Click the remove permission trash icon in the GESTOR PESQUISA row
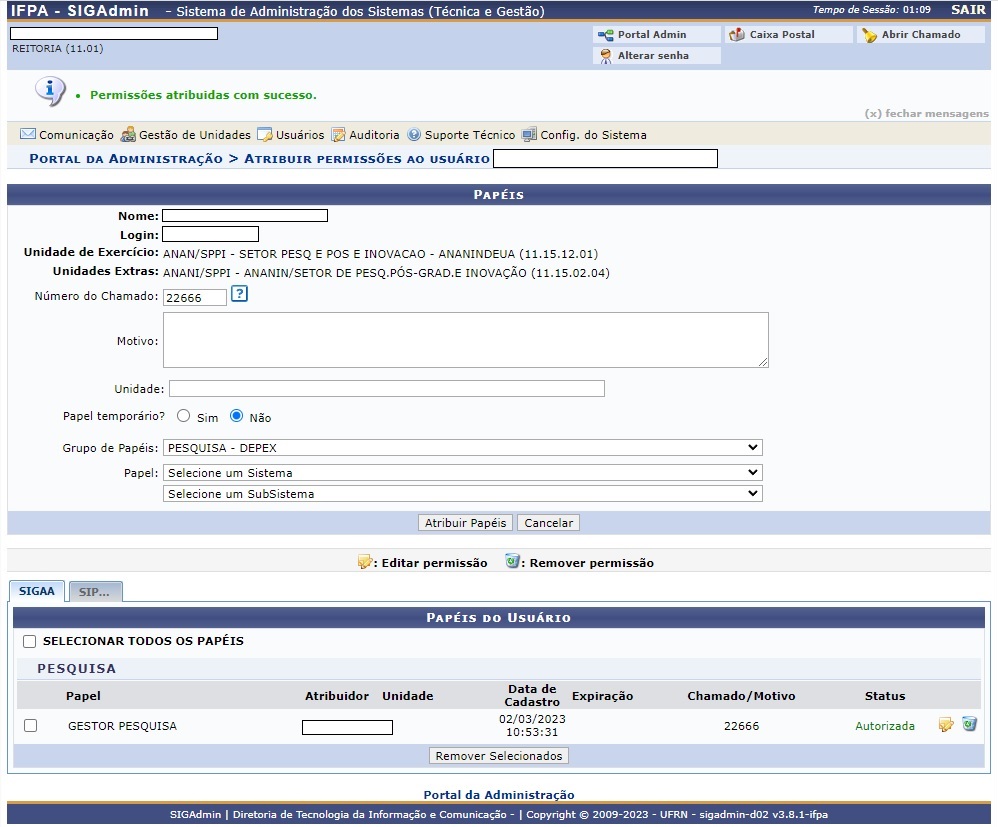The image size is (998, 827). [969, 724]
